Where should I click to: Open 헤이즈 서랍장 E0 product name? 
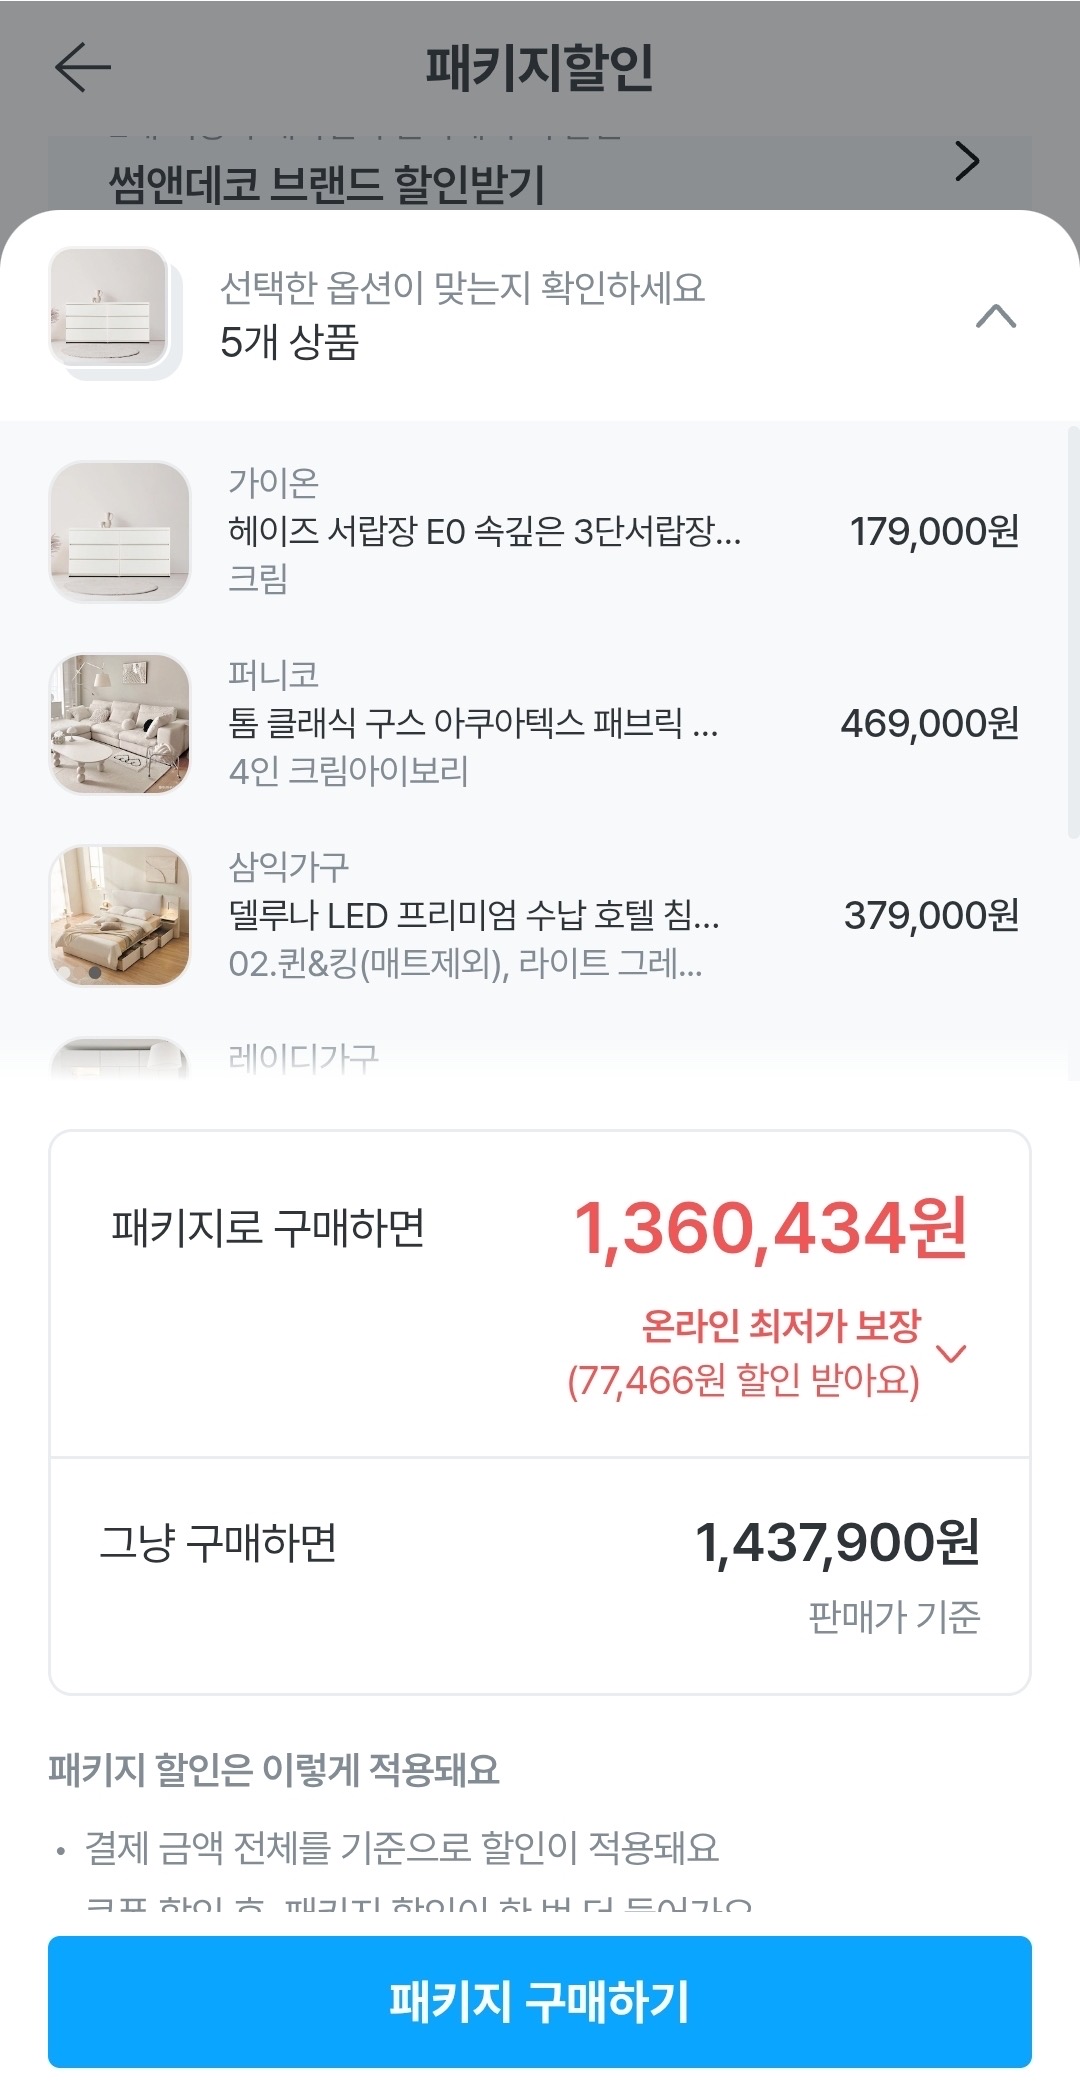point(484,531)
